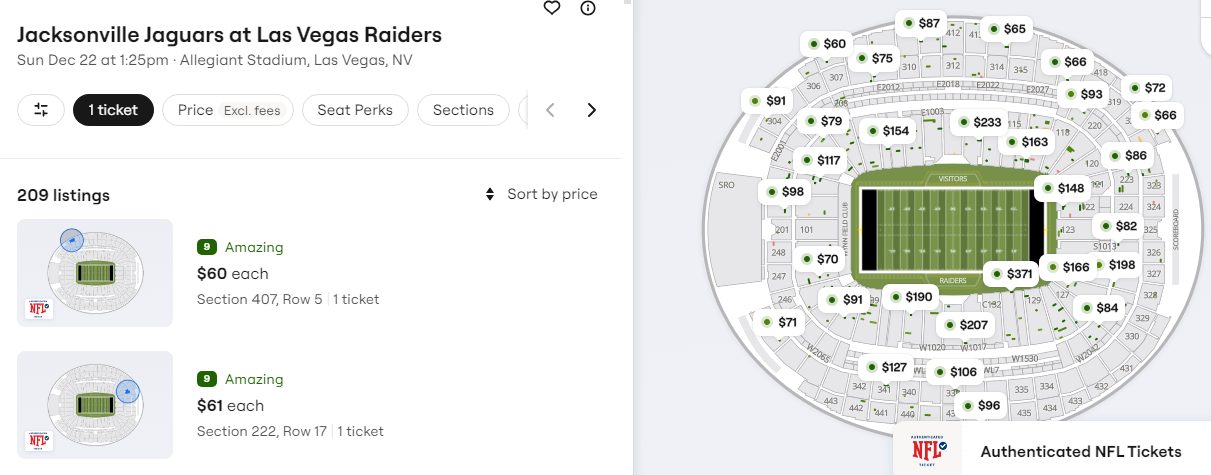Select the $371 seat map marker
1211x475 pixels.
1010,273
